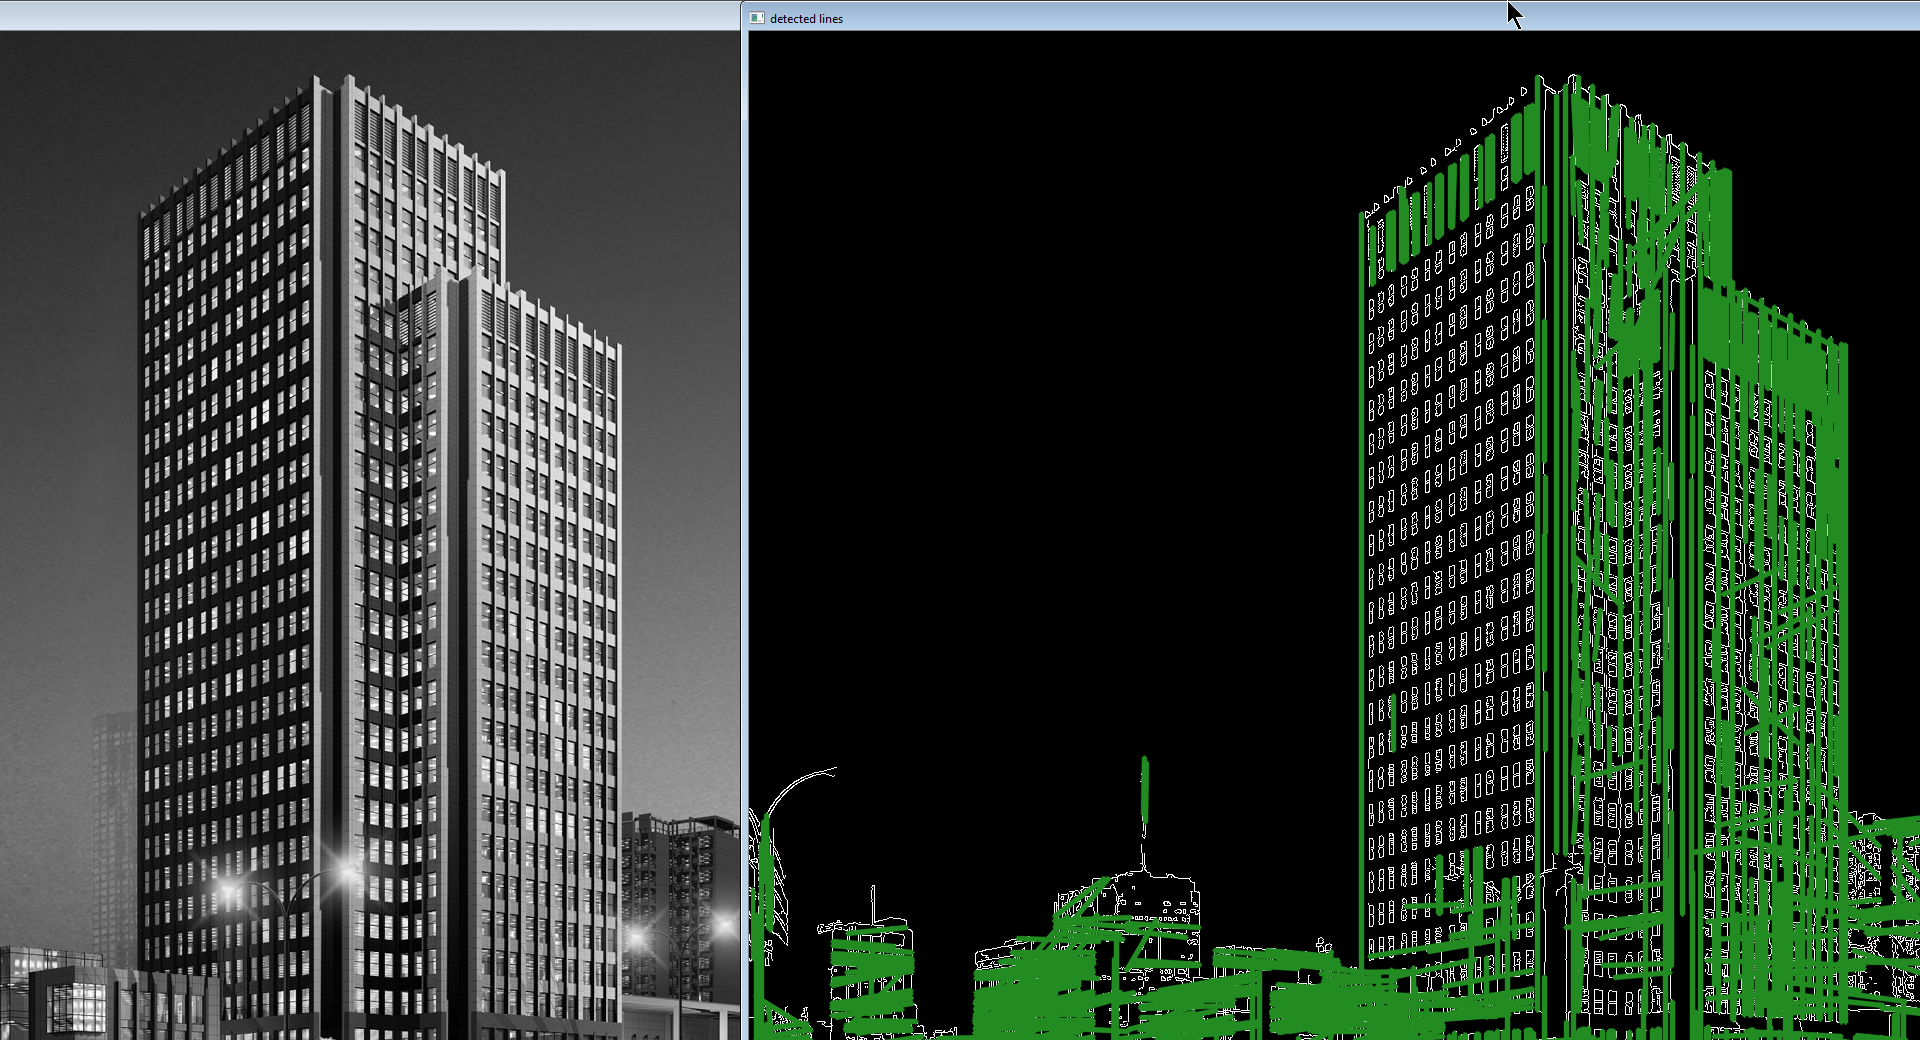Click the green antenna spire in the edge image
Image resolution: width=1920 pixels, height=1040 pixels.
pyautogui.click(x=1145, y=790)
